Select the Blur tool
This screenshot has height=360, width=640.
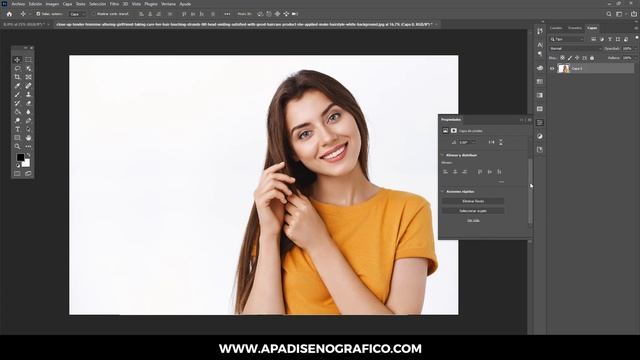coord(28,112)
